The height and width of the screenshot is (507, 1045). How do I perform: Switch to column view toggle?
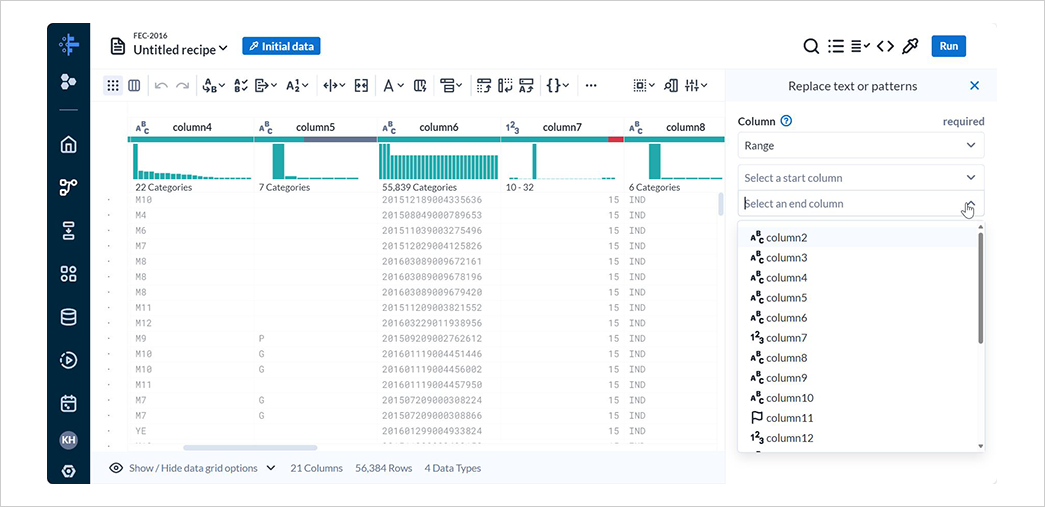[x=134, y=85]
